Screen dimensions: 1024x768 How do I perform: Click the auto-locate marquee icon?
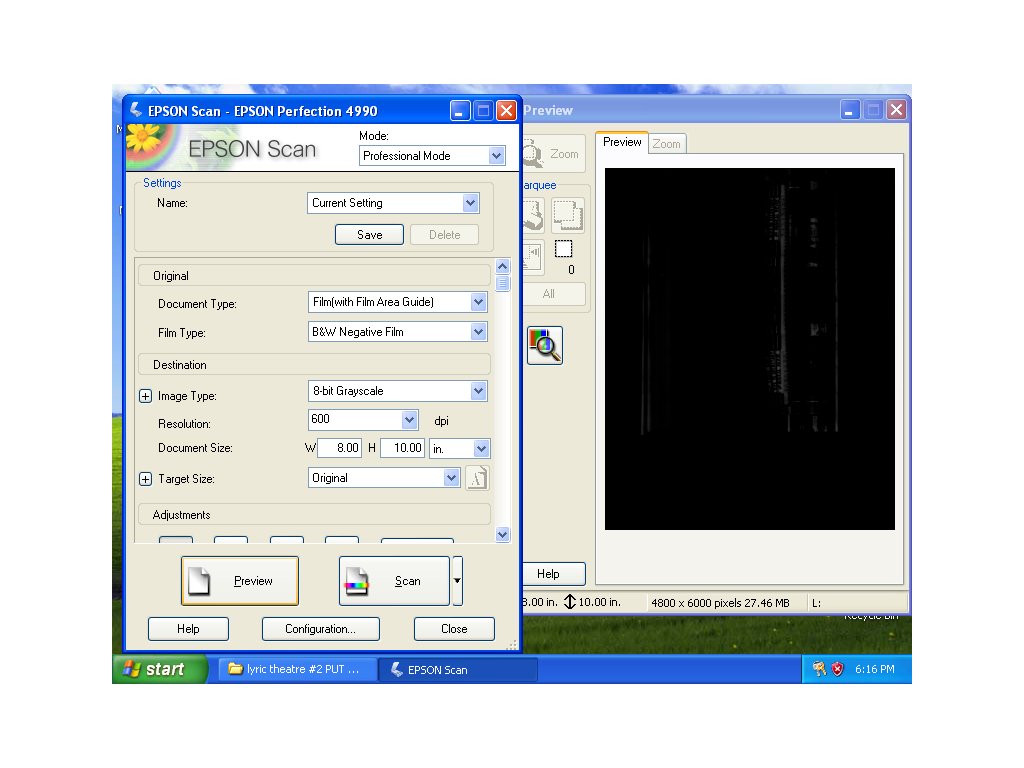533,257
